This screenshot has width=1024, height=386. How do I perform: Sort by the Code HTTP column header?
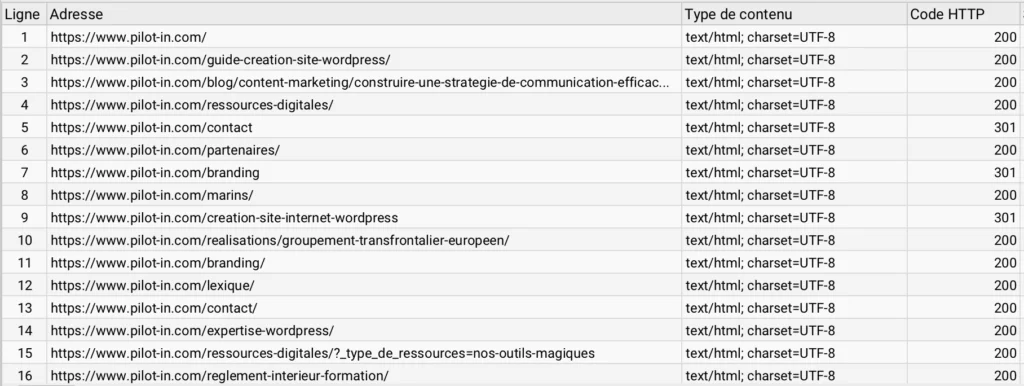coord(964,14)
